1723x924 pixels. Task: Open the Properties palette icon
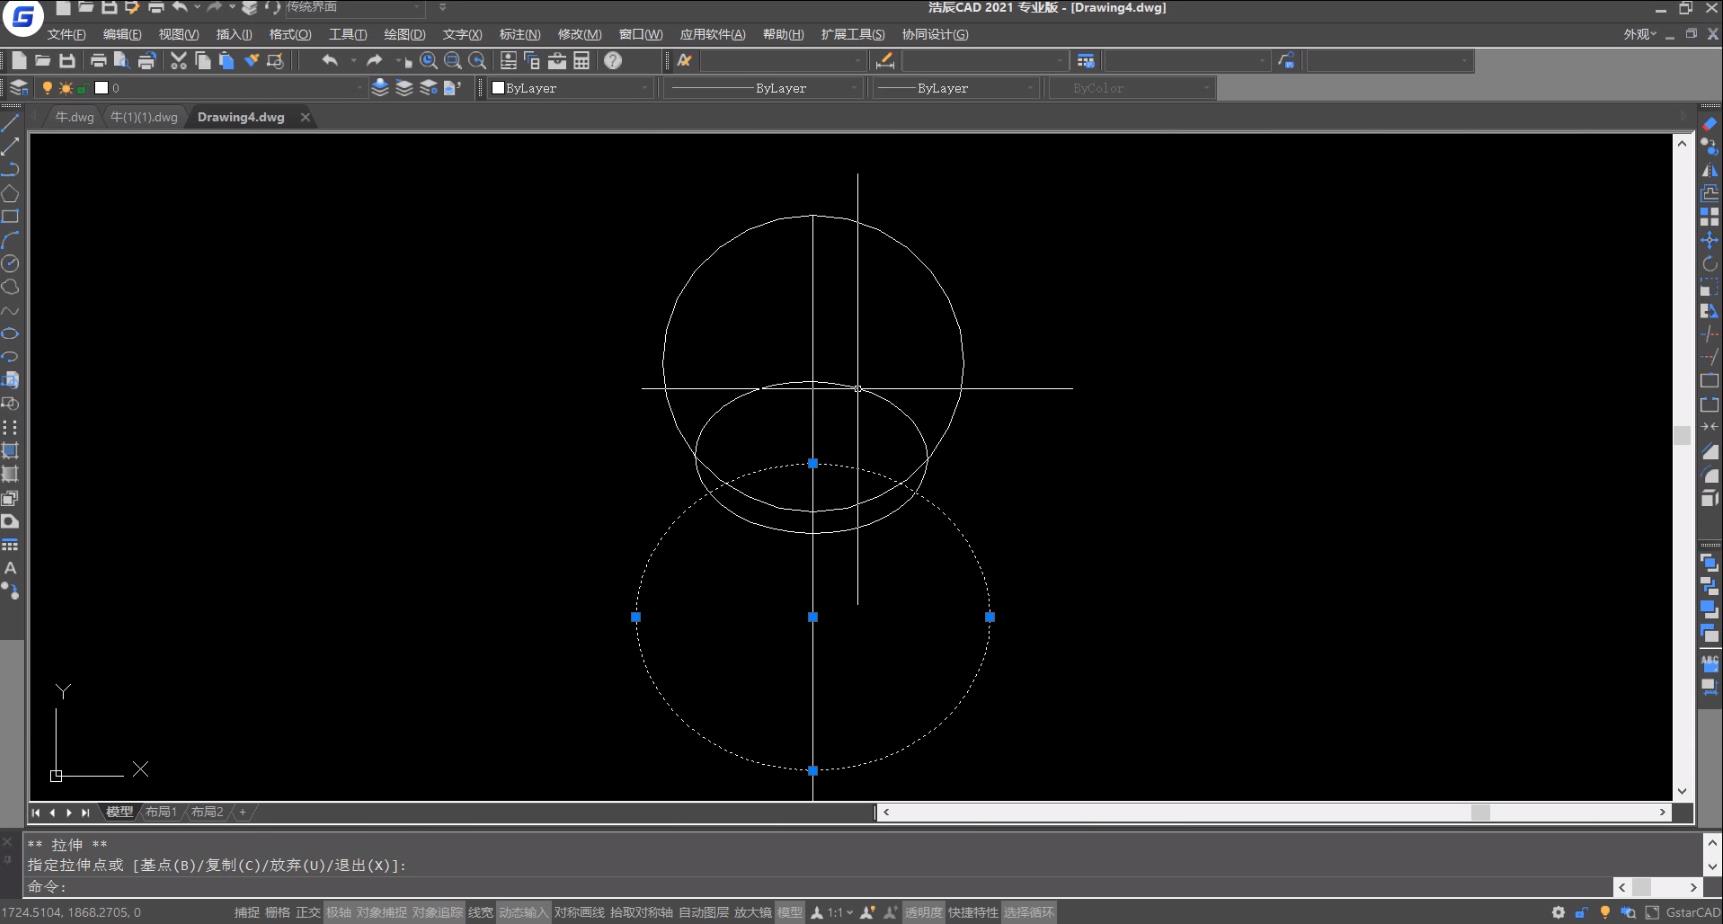[508, 61]
